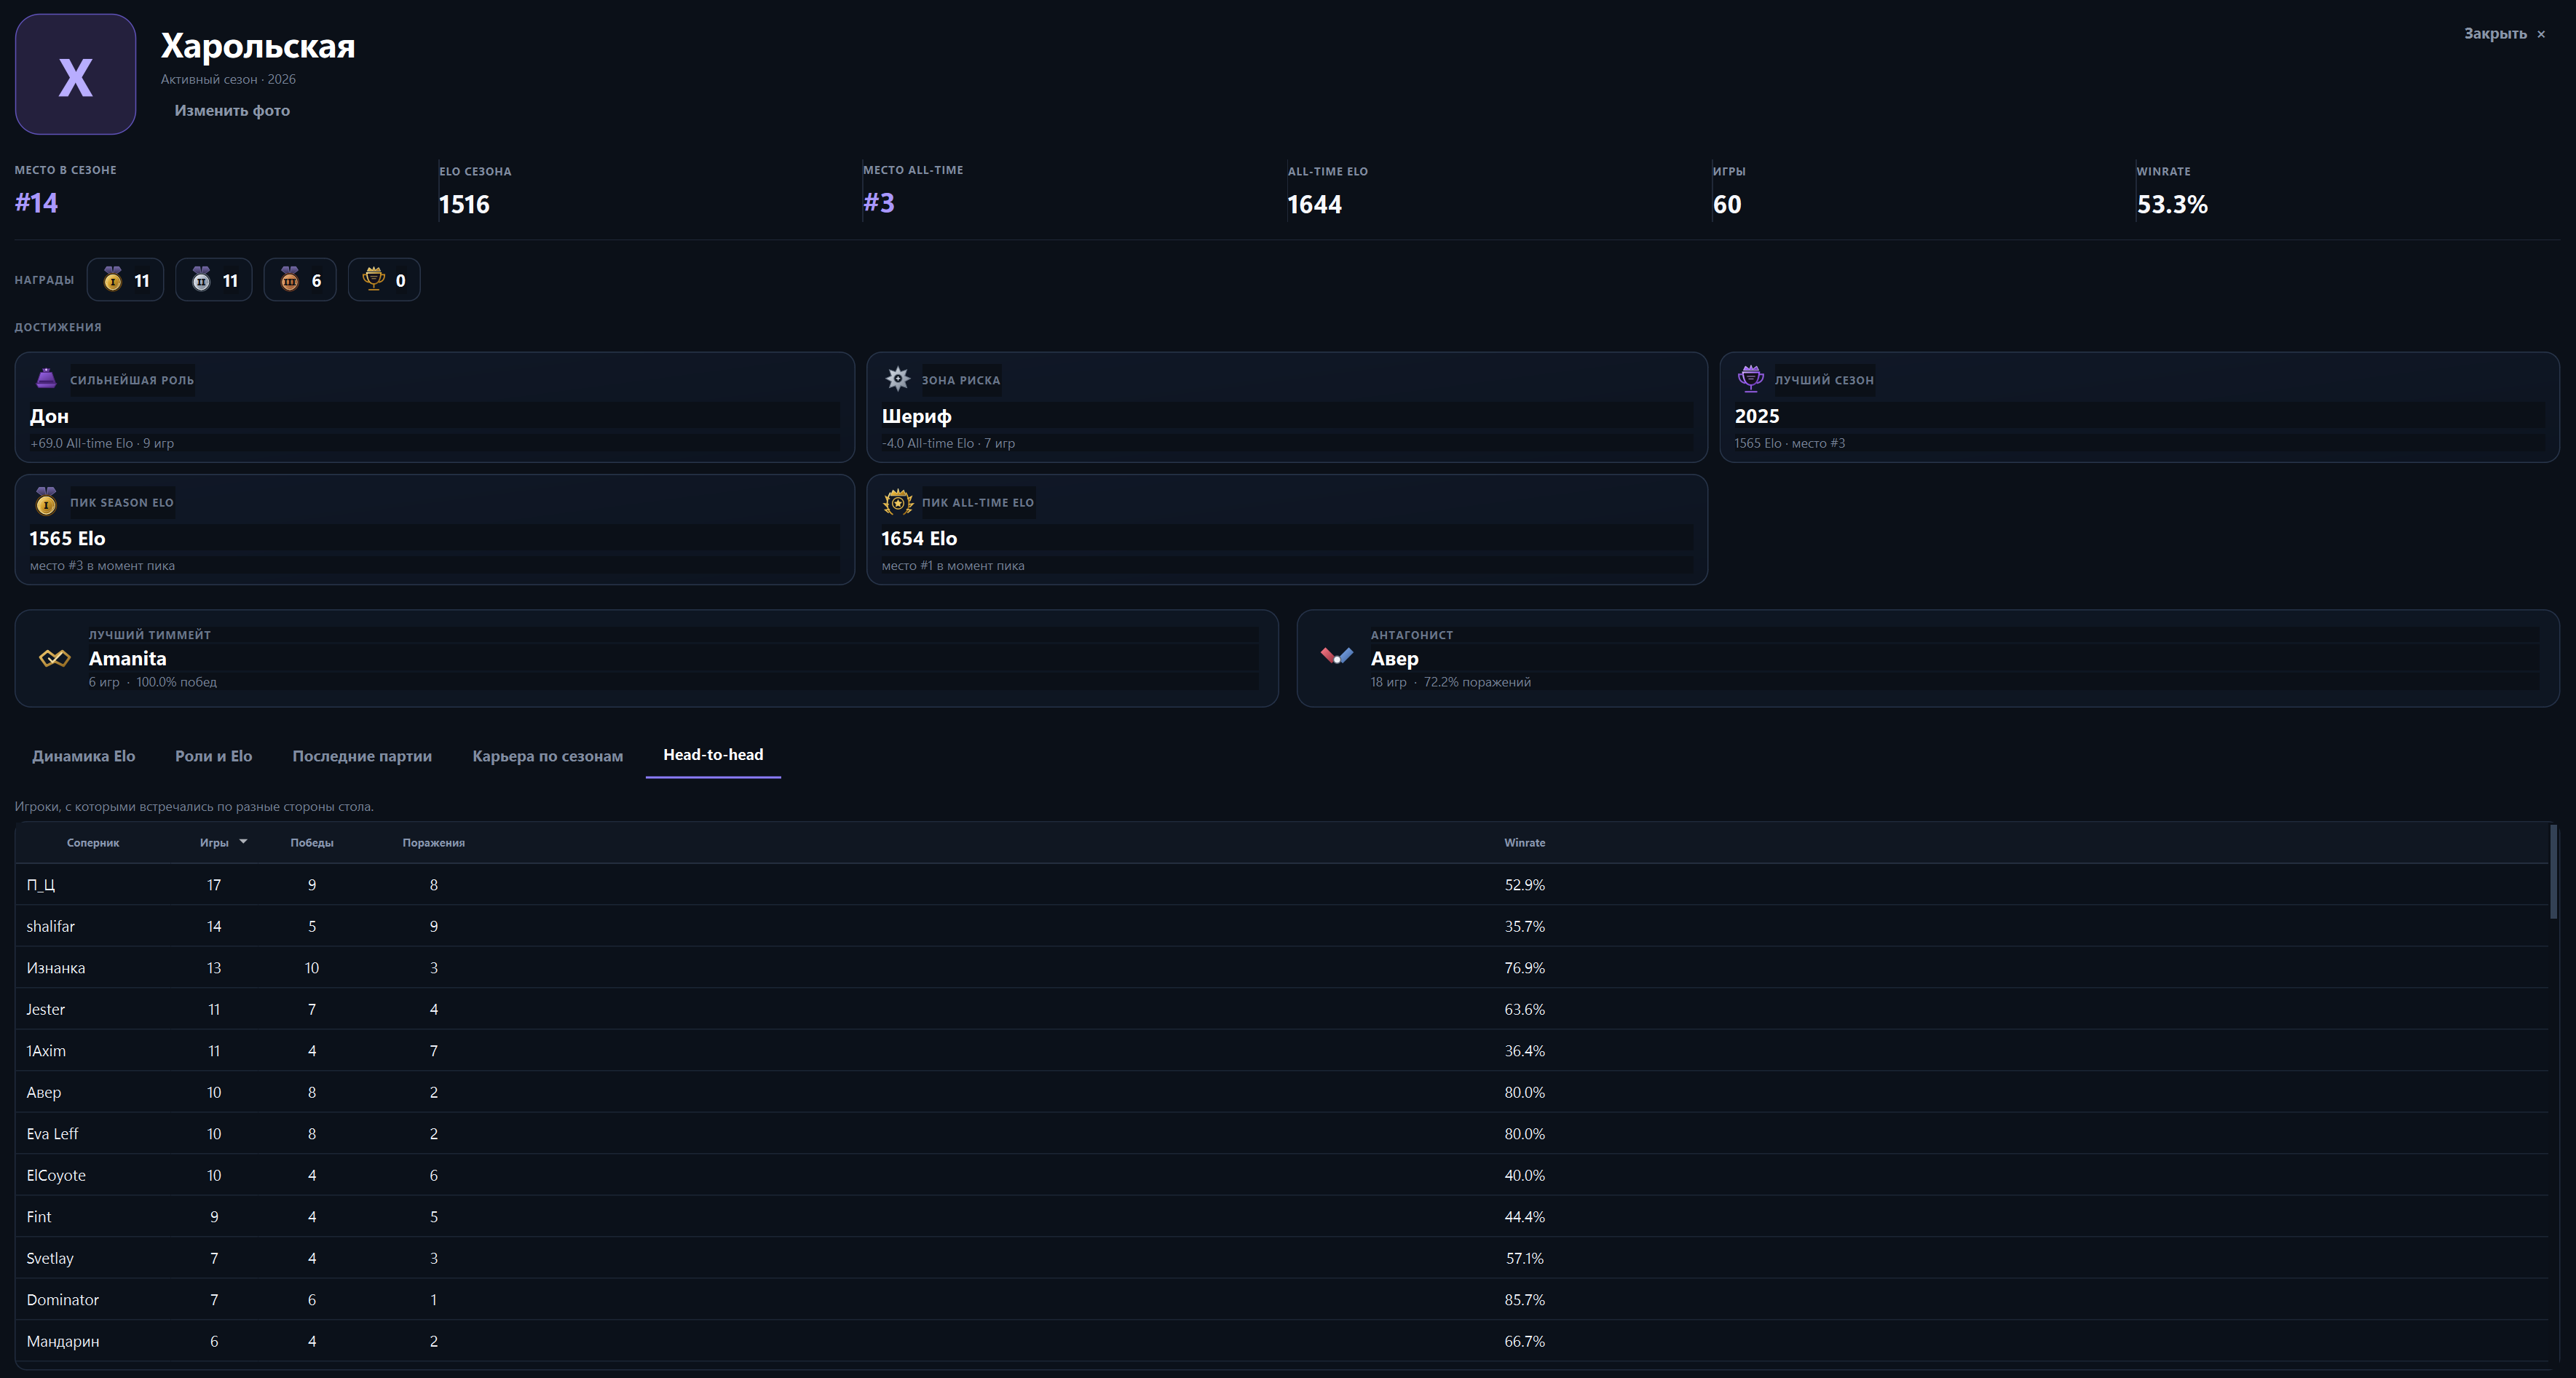Click the silver medal award icon
The height and width of the screenshot is (1378, 2576).
click(x=201, y=279)
